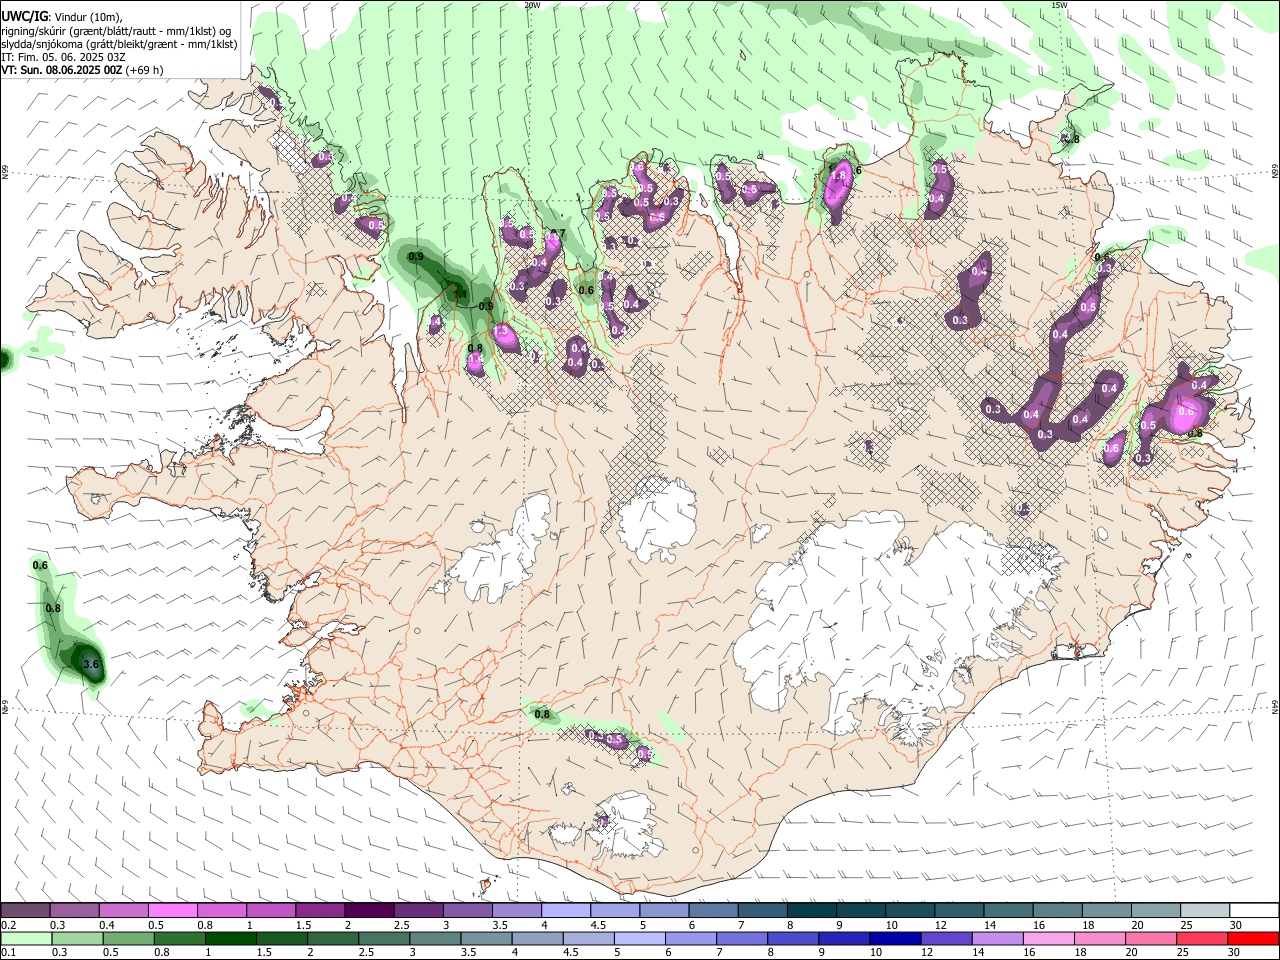Click the light purple rain-scale swatch at 14
The width and height of the screenshot is (1280, 960).
pos(996,938)
